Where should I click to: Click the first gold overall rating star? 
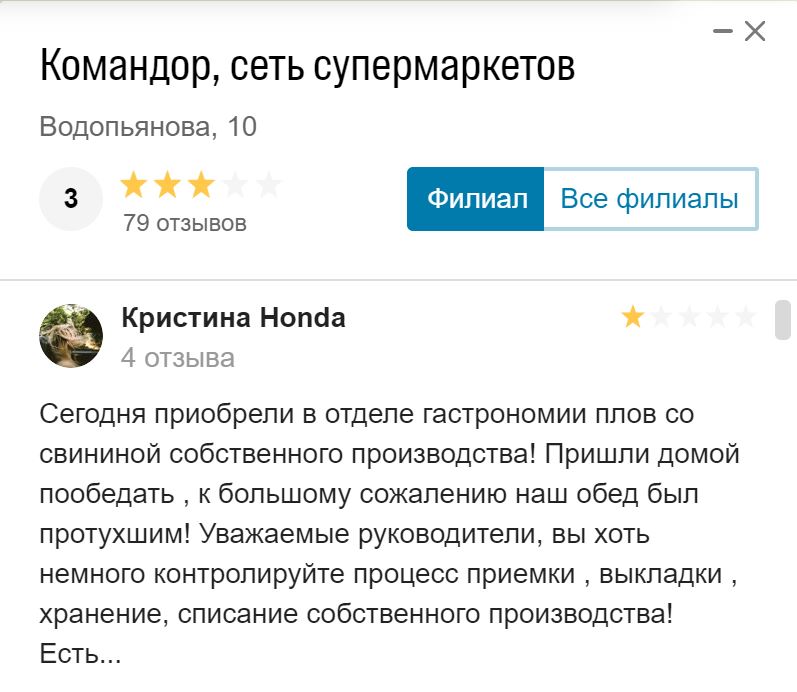(x=134, y=185)
